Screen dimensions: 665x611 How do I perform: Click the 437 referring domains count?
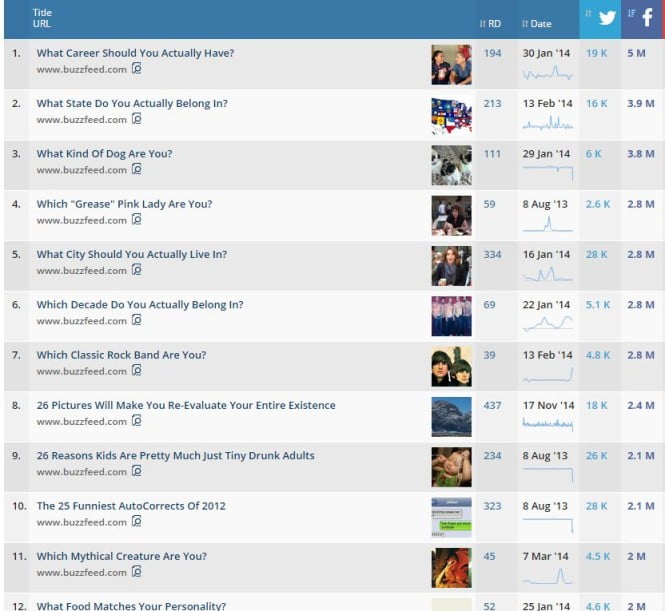pos(492,405)
